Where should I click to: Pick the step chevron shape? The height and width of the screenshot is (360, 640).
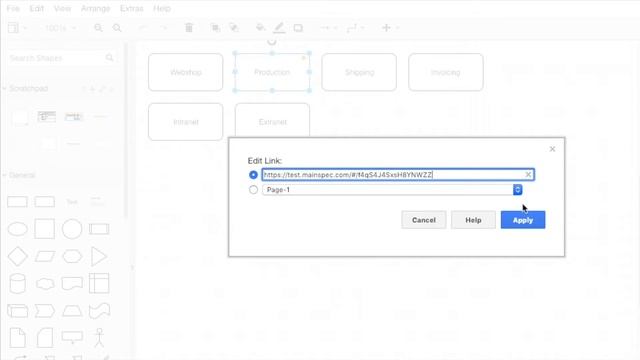point(44,311)
